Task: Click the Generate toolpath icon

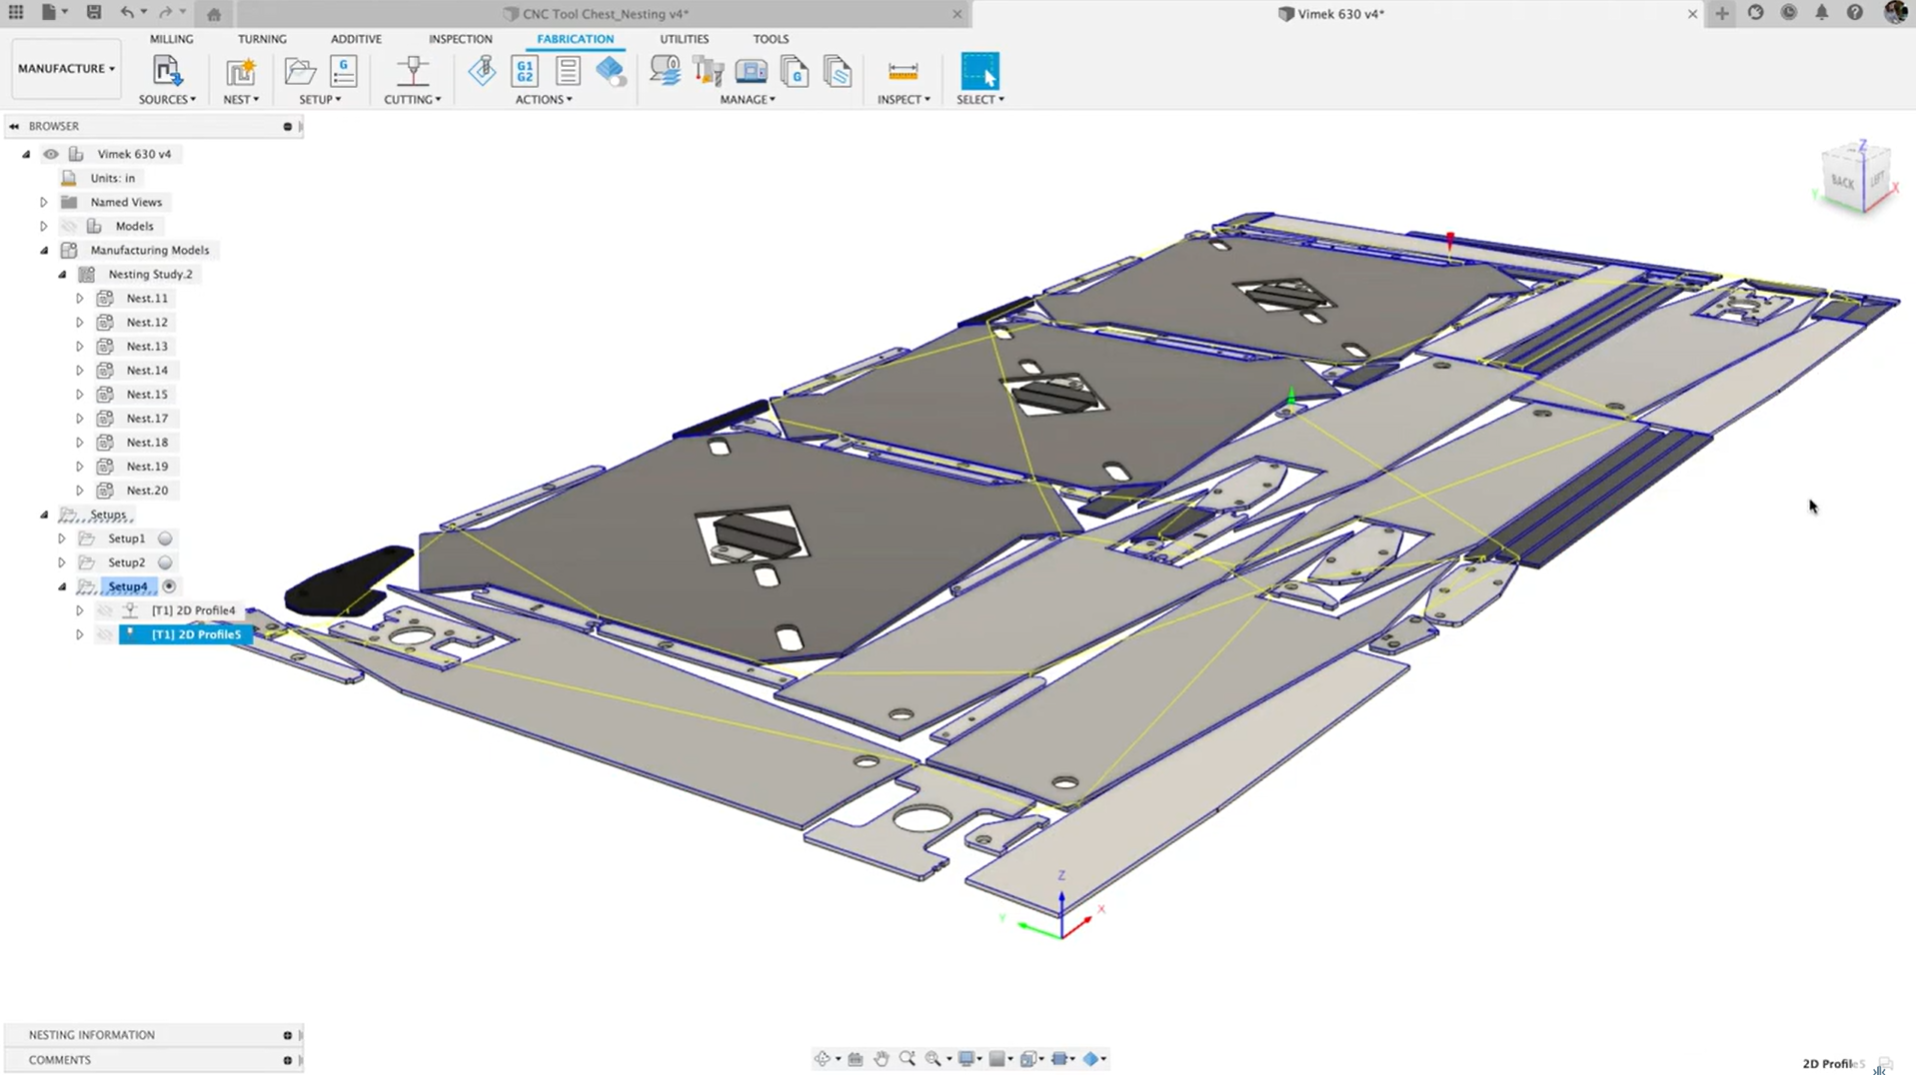Action: pyautogui.click(x=482, y=71)
